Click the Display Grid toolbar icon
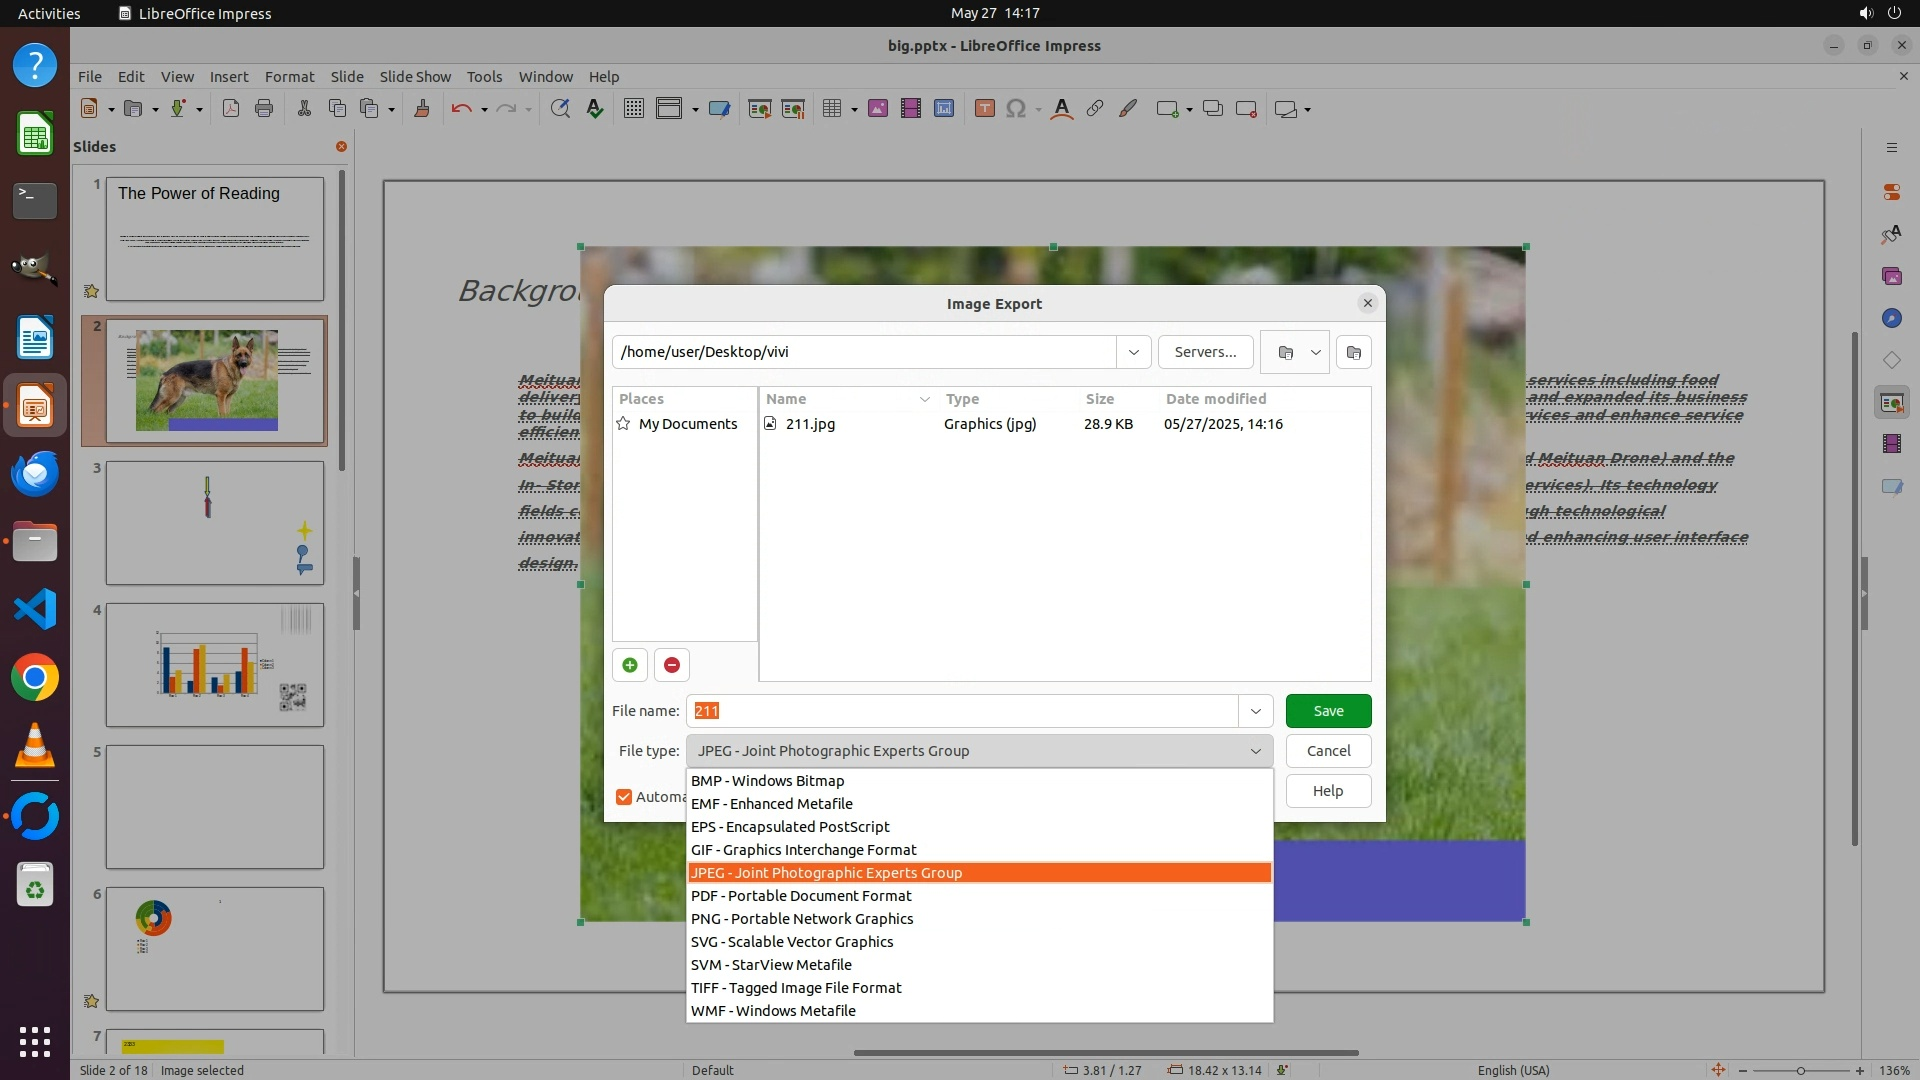Image resolution: width=1920 pixels, height=1080 pixels. [633, 109]
